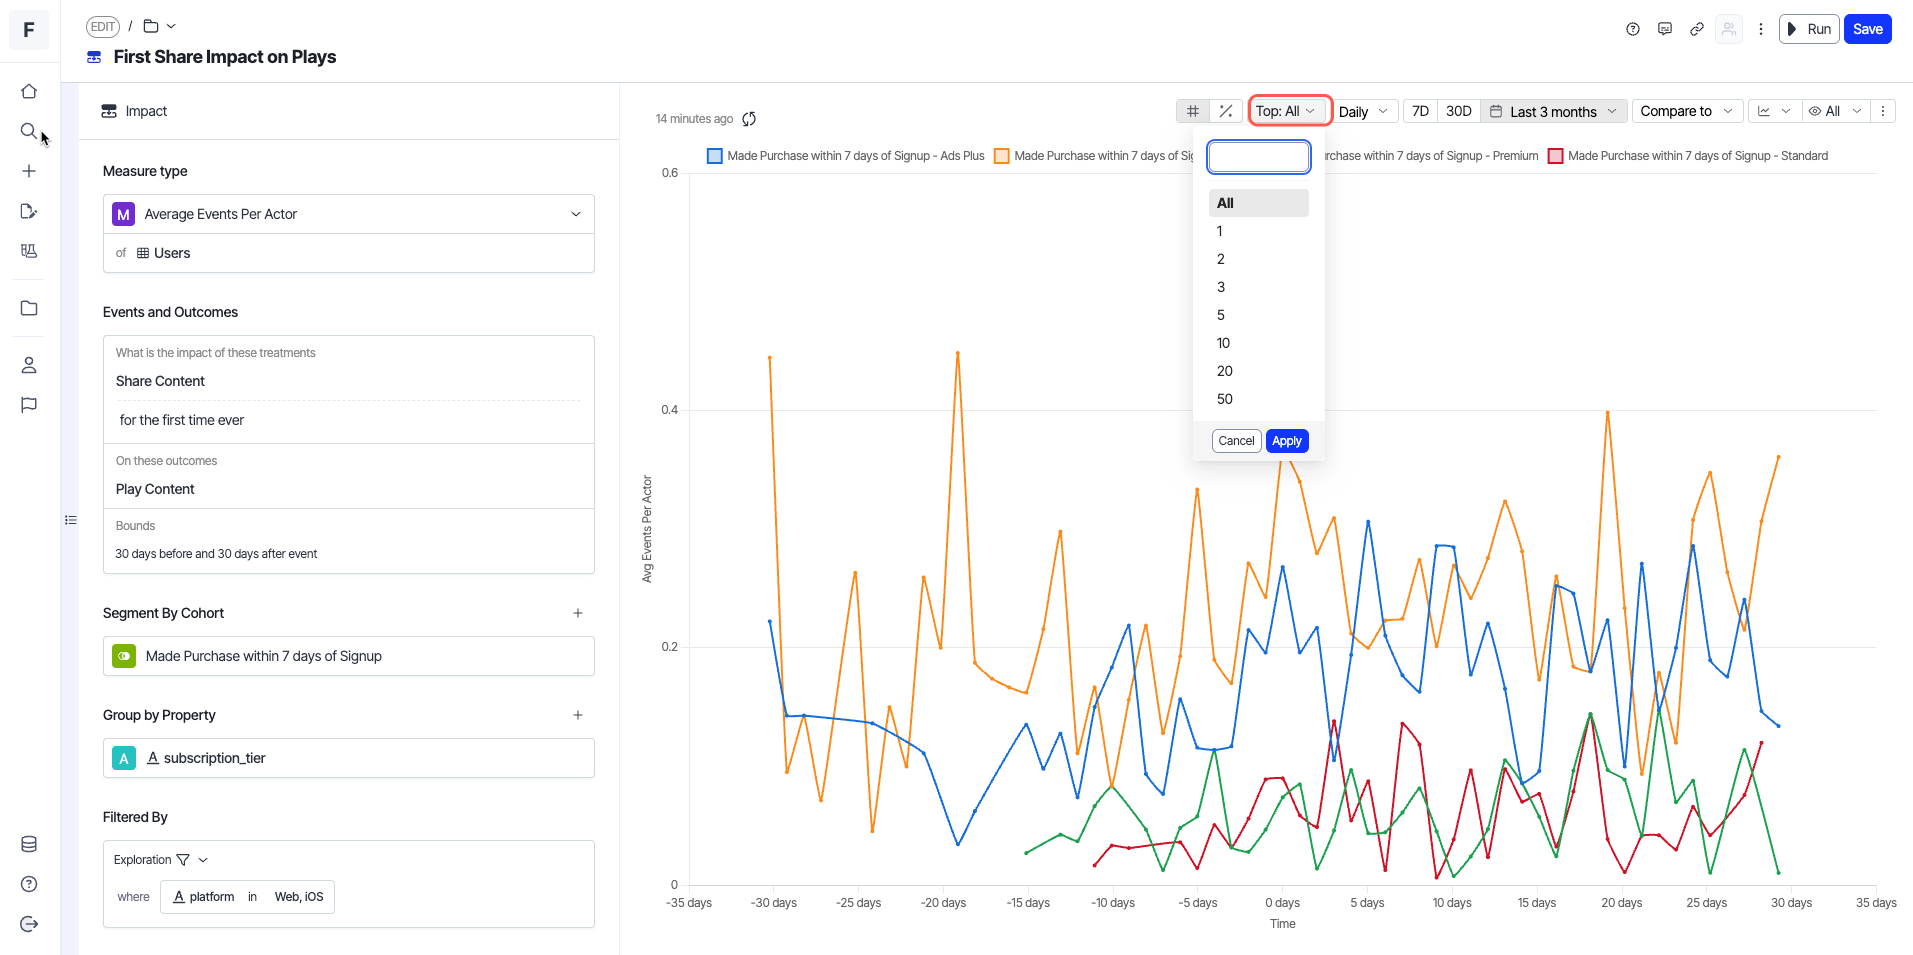Open the database icon in left sidebar
Image resolution: width=1913 pixels, height=955 pixels.
(x=29, y=844)
